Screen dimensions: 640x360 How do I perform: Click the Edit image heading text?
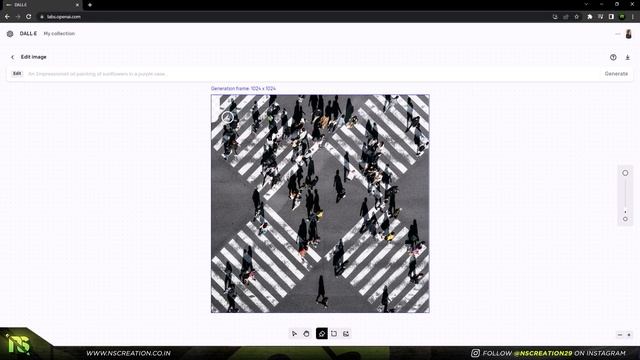pyautogui.click(x=33, y=57)
